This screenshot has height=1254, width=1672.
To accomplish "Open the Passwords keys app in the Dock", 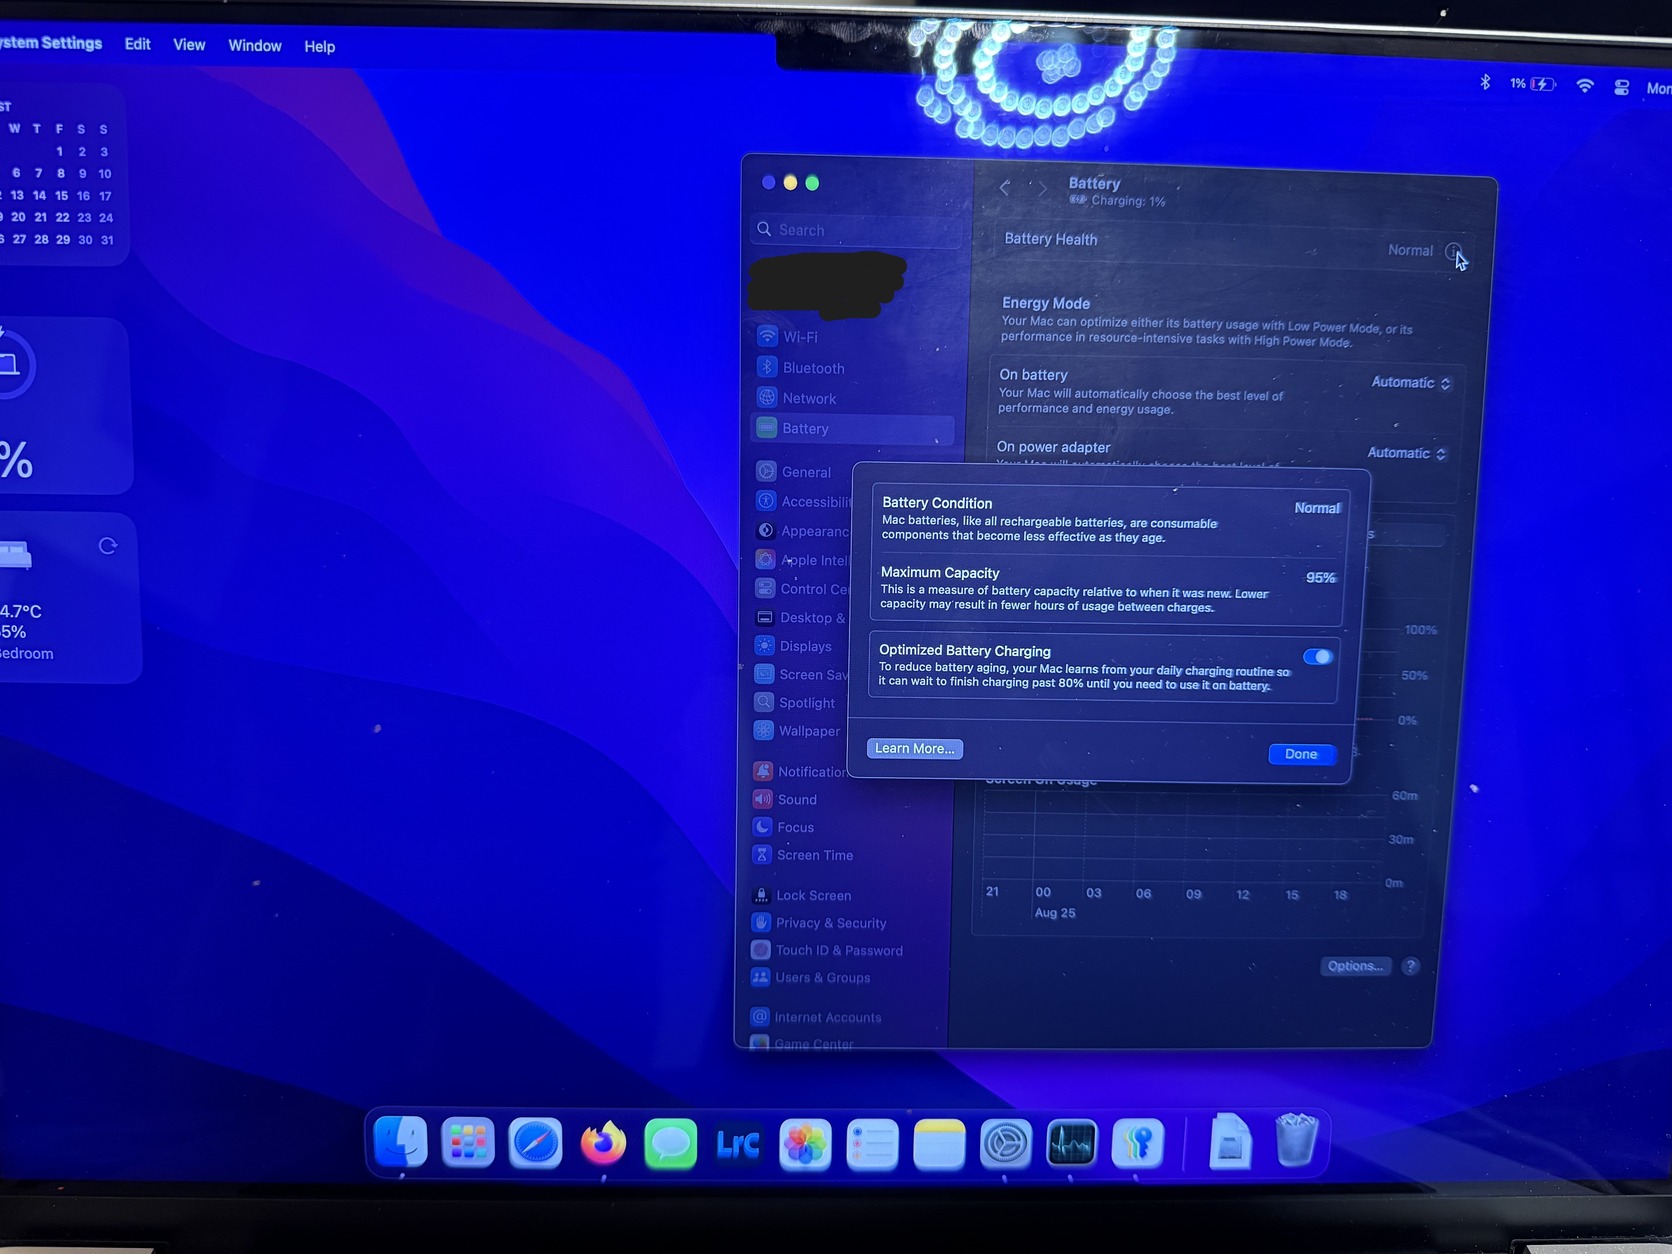I will (1137, 1142).
